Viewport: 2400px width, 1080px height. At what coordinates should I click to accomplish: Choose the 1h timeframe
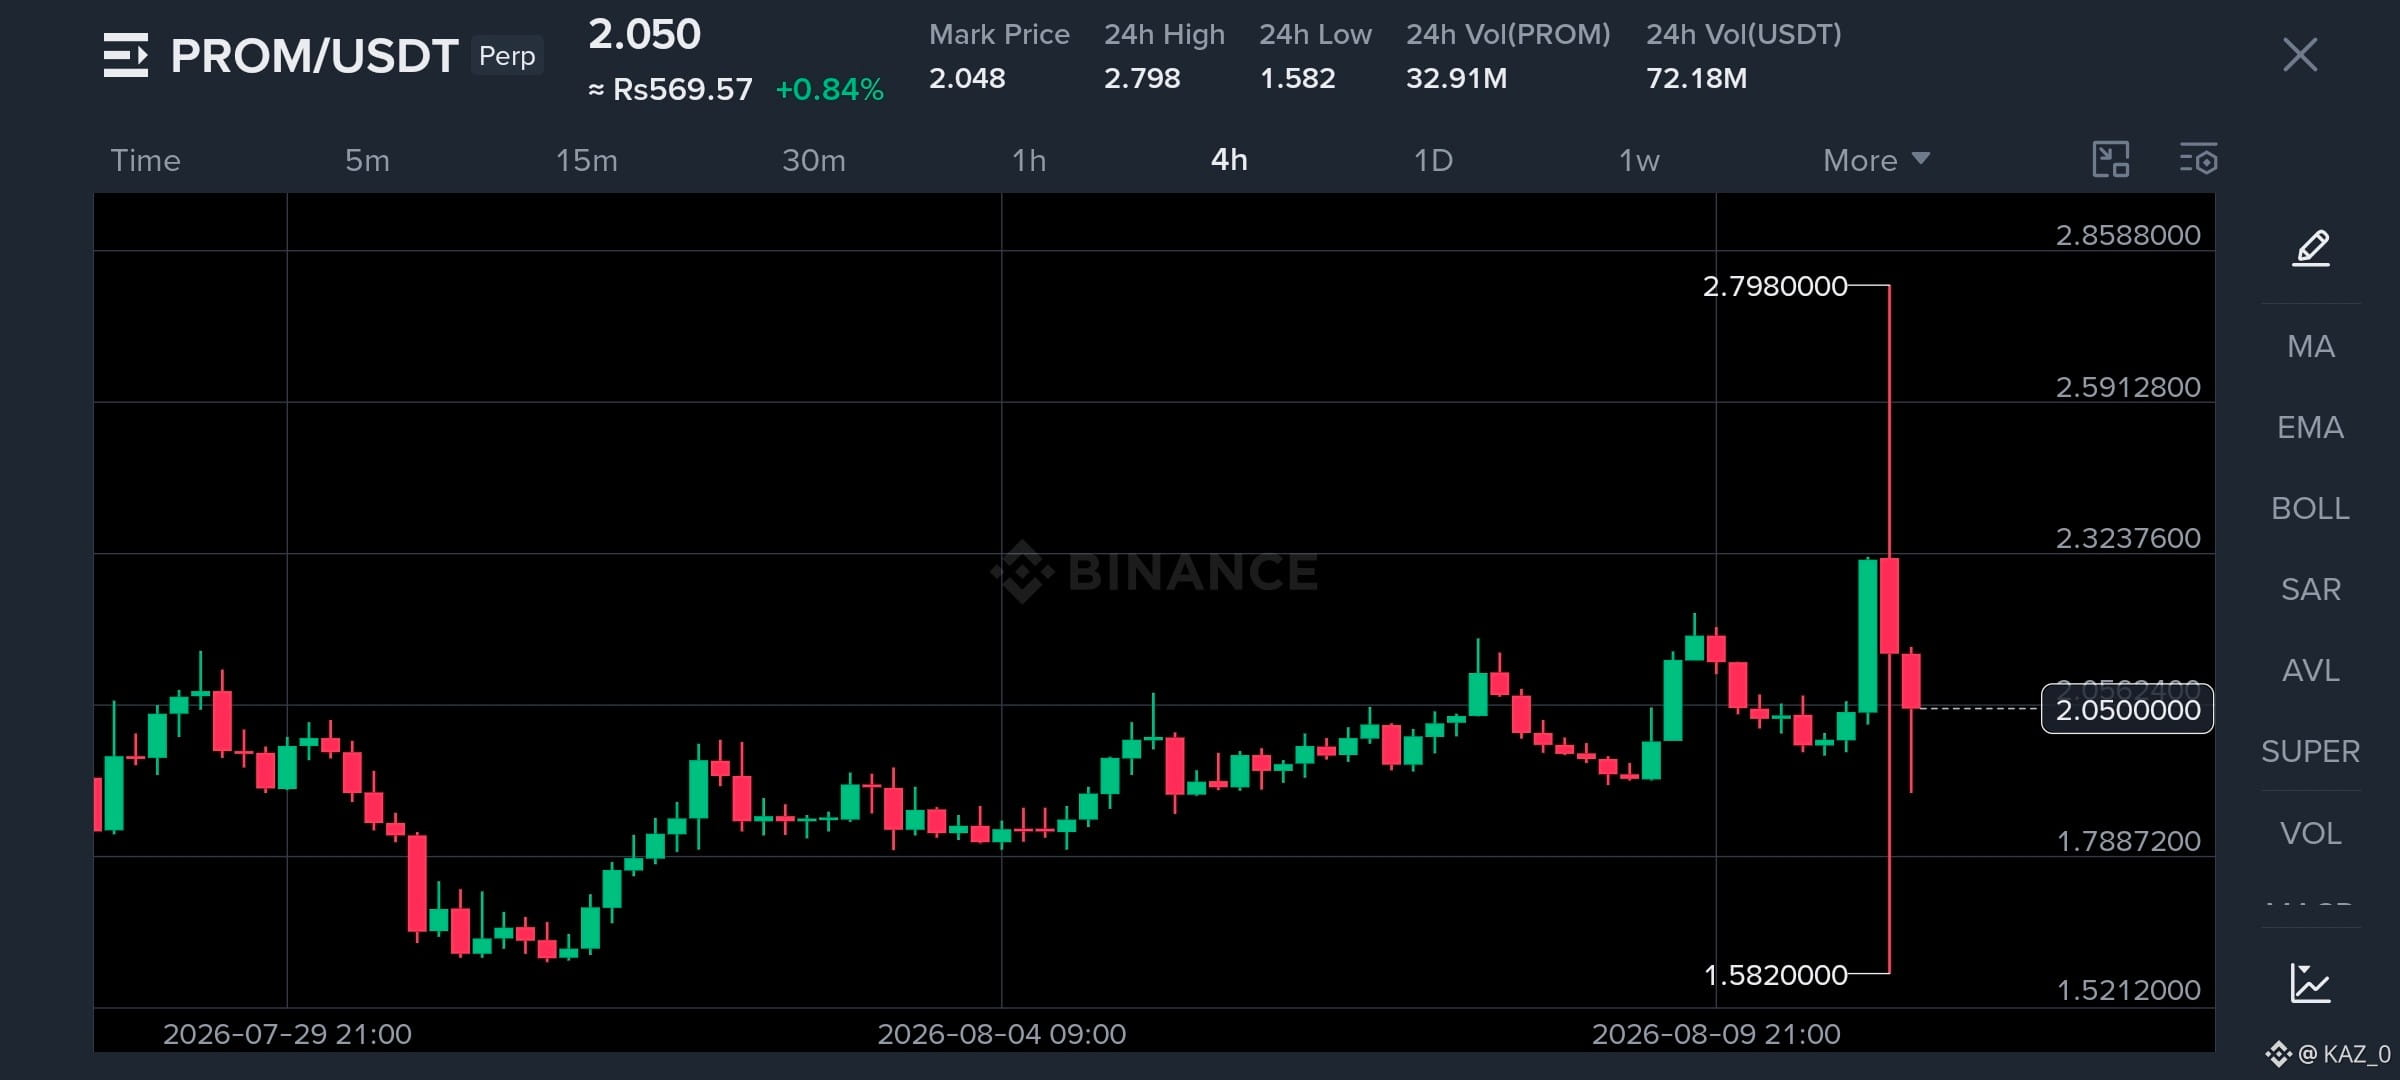coord(1029,160)
